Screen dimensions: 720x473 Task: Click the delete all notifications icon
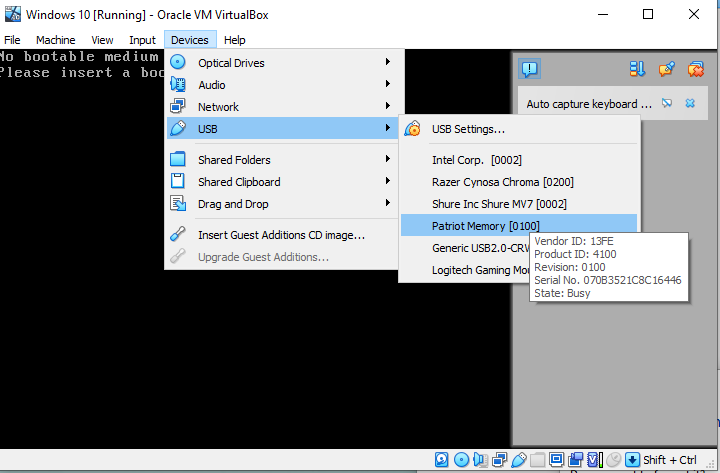point(696,69)
